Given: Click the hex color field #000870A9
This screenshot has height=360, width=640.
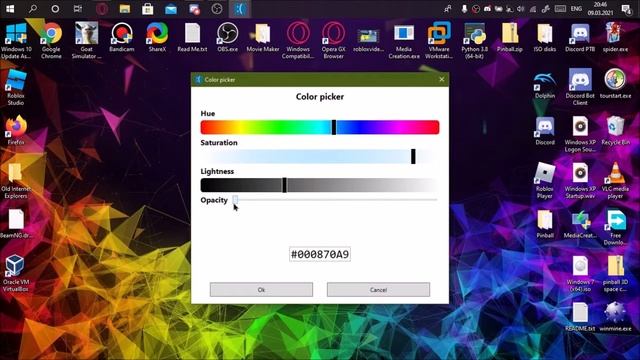Looking at the screenshot, I should [320, 254].
